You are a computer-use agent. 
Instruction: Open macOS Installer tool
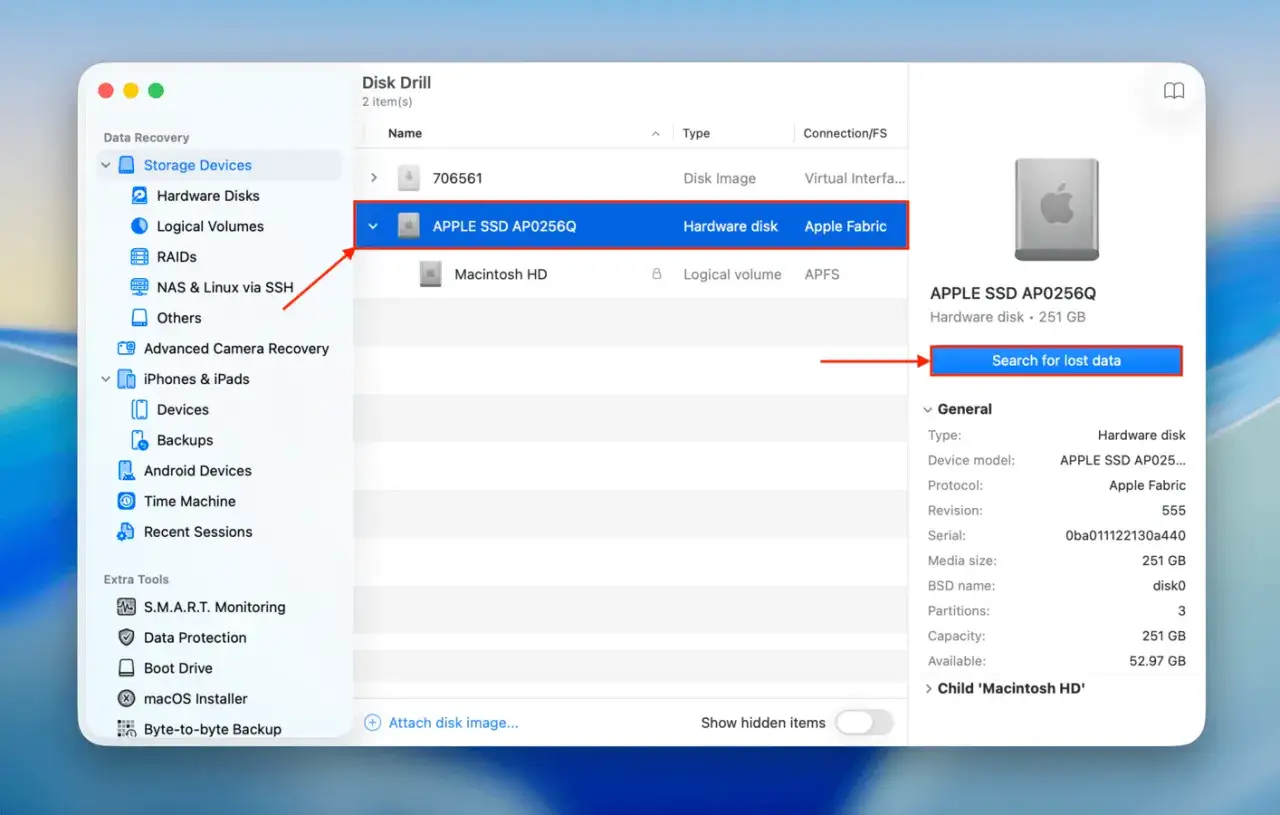point(196,698)
